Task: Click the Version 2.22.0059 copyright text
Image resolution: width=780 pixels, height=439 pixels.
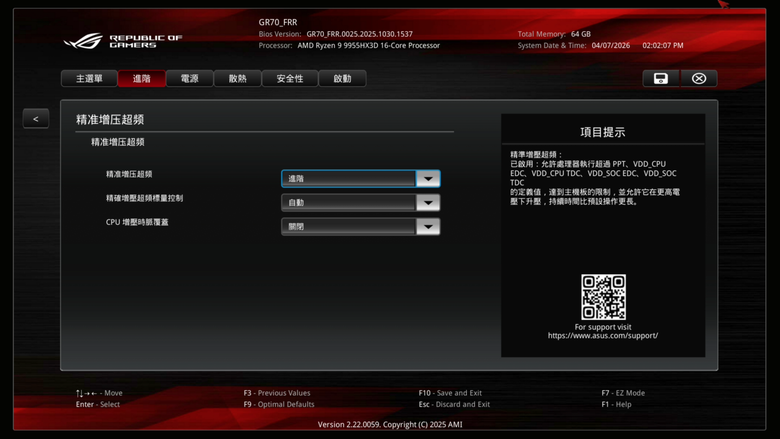Action: point(390,424)
